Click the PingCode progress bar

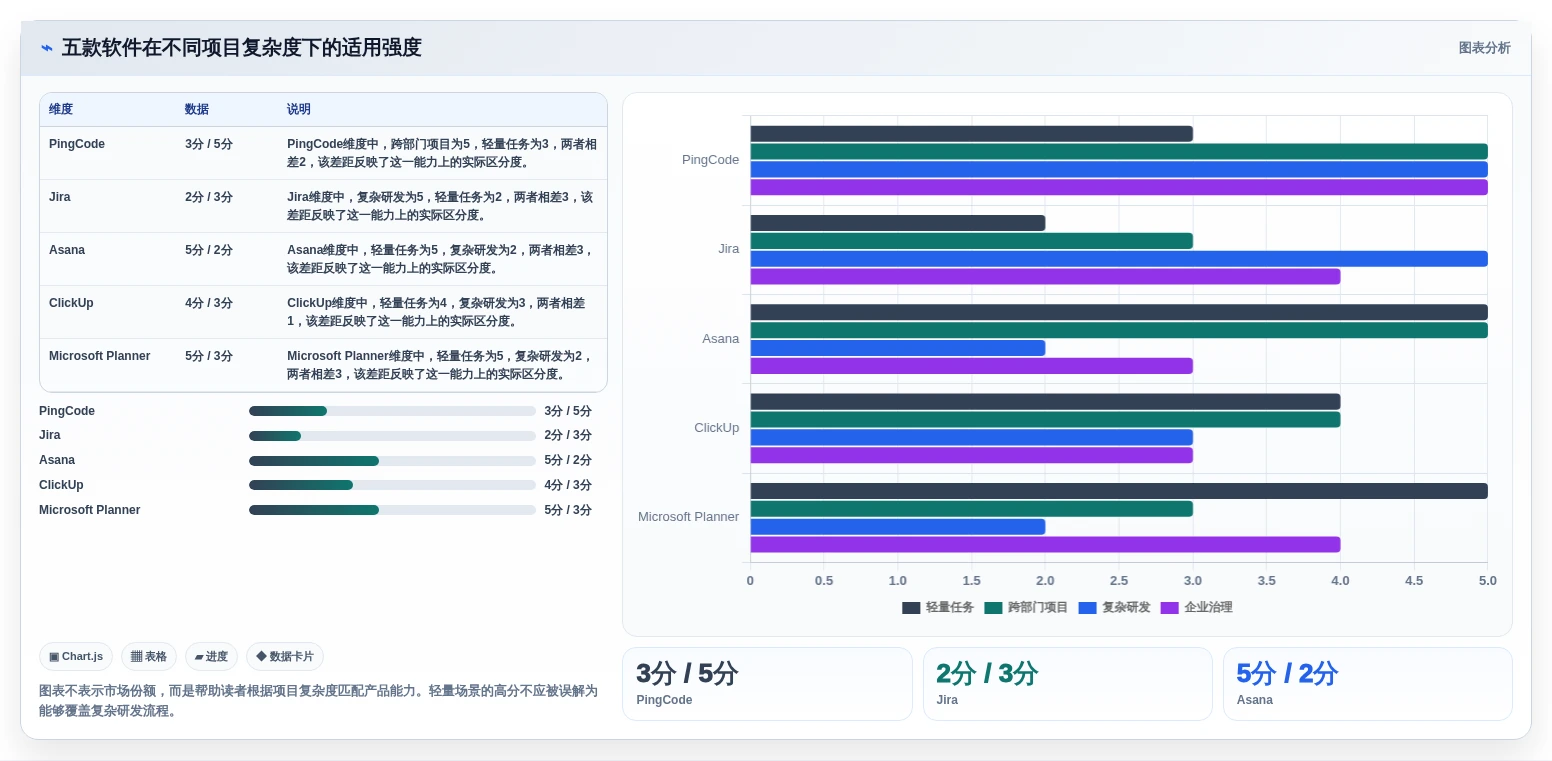click(x=392, y=411)
